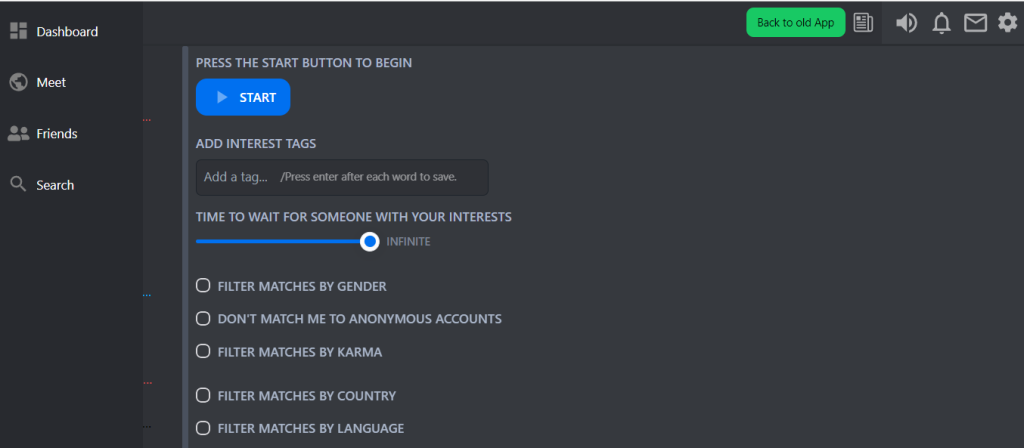Click the news icon in top bar
1024x448 pixels.
(x=864, y=23)
